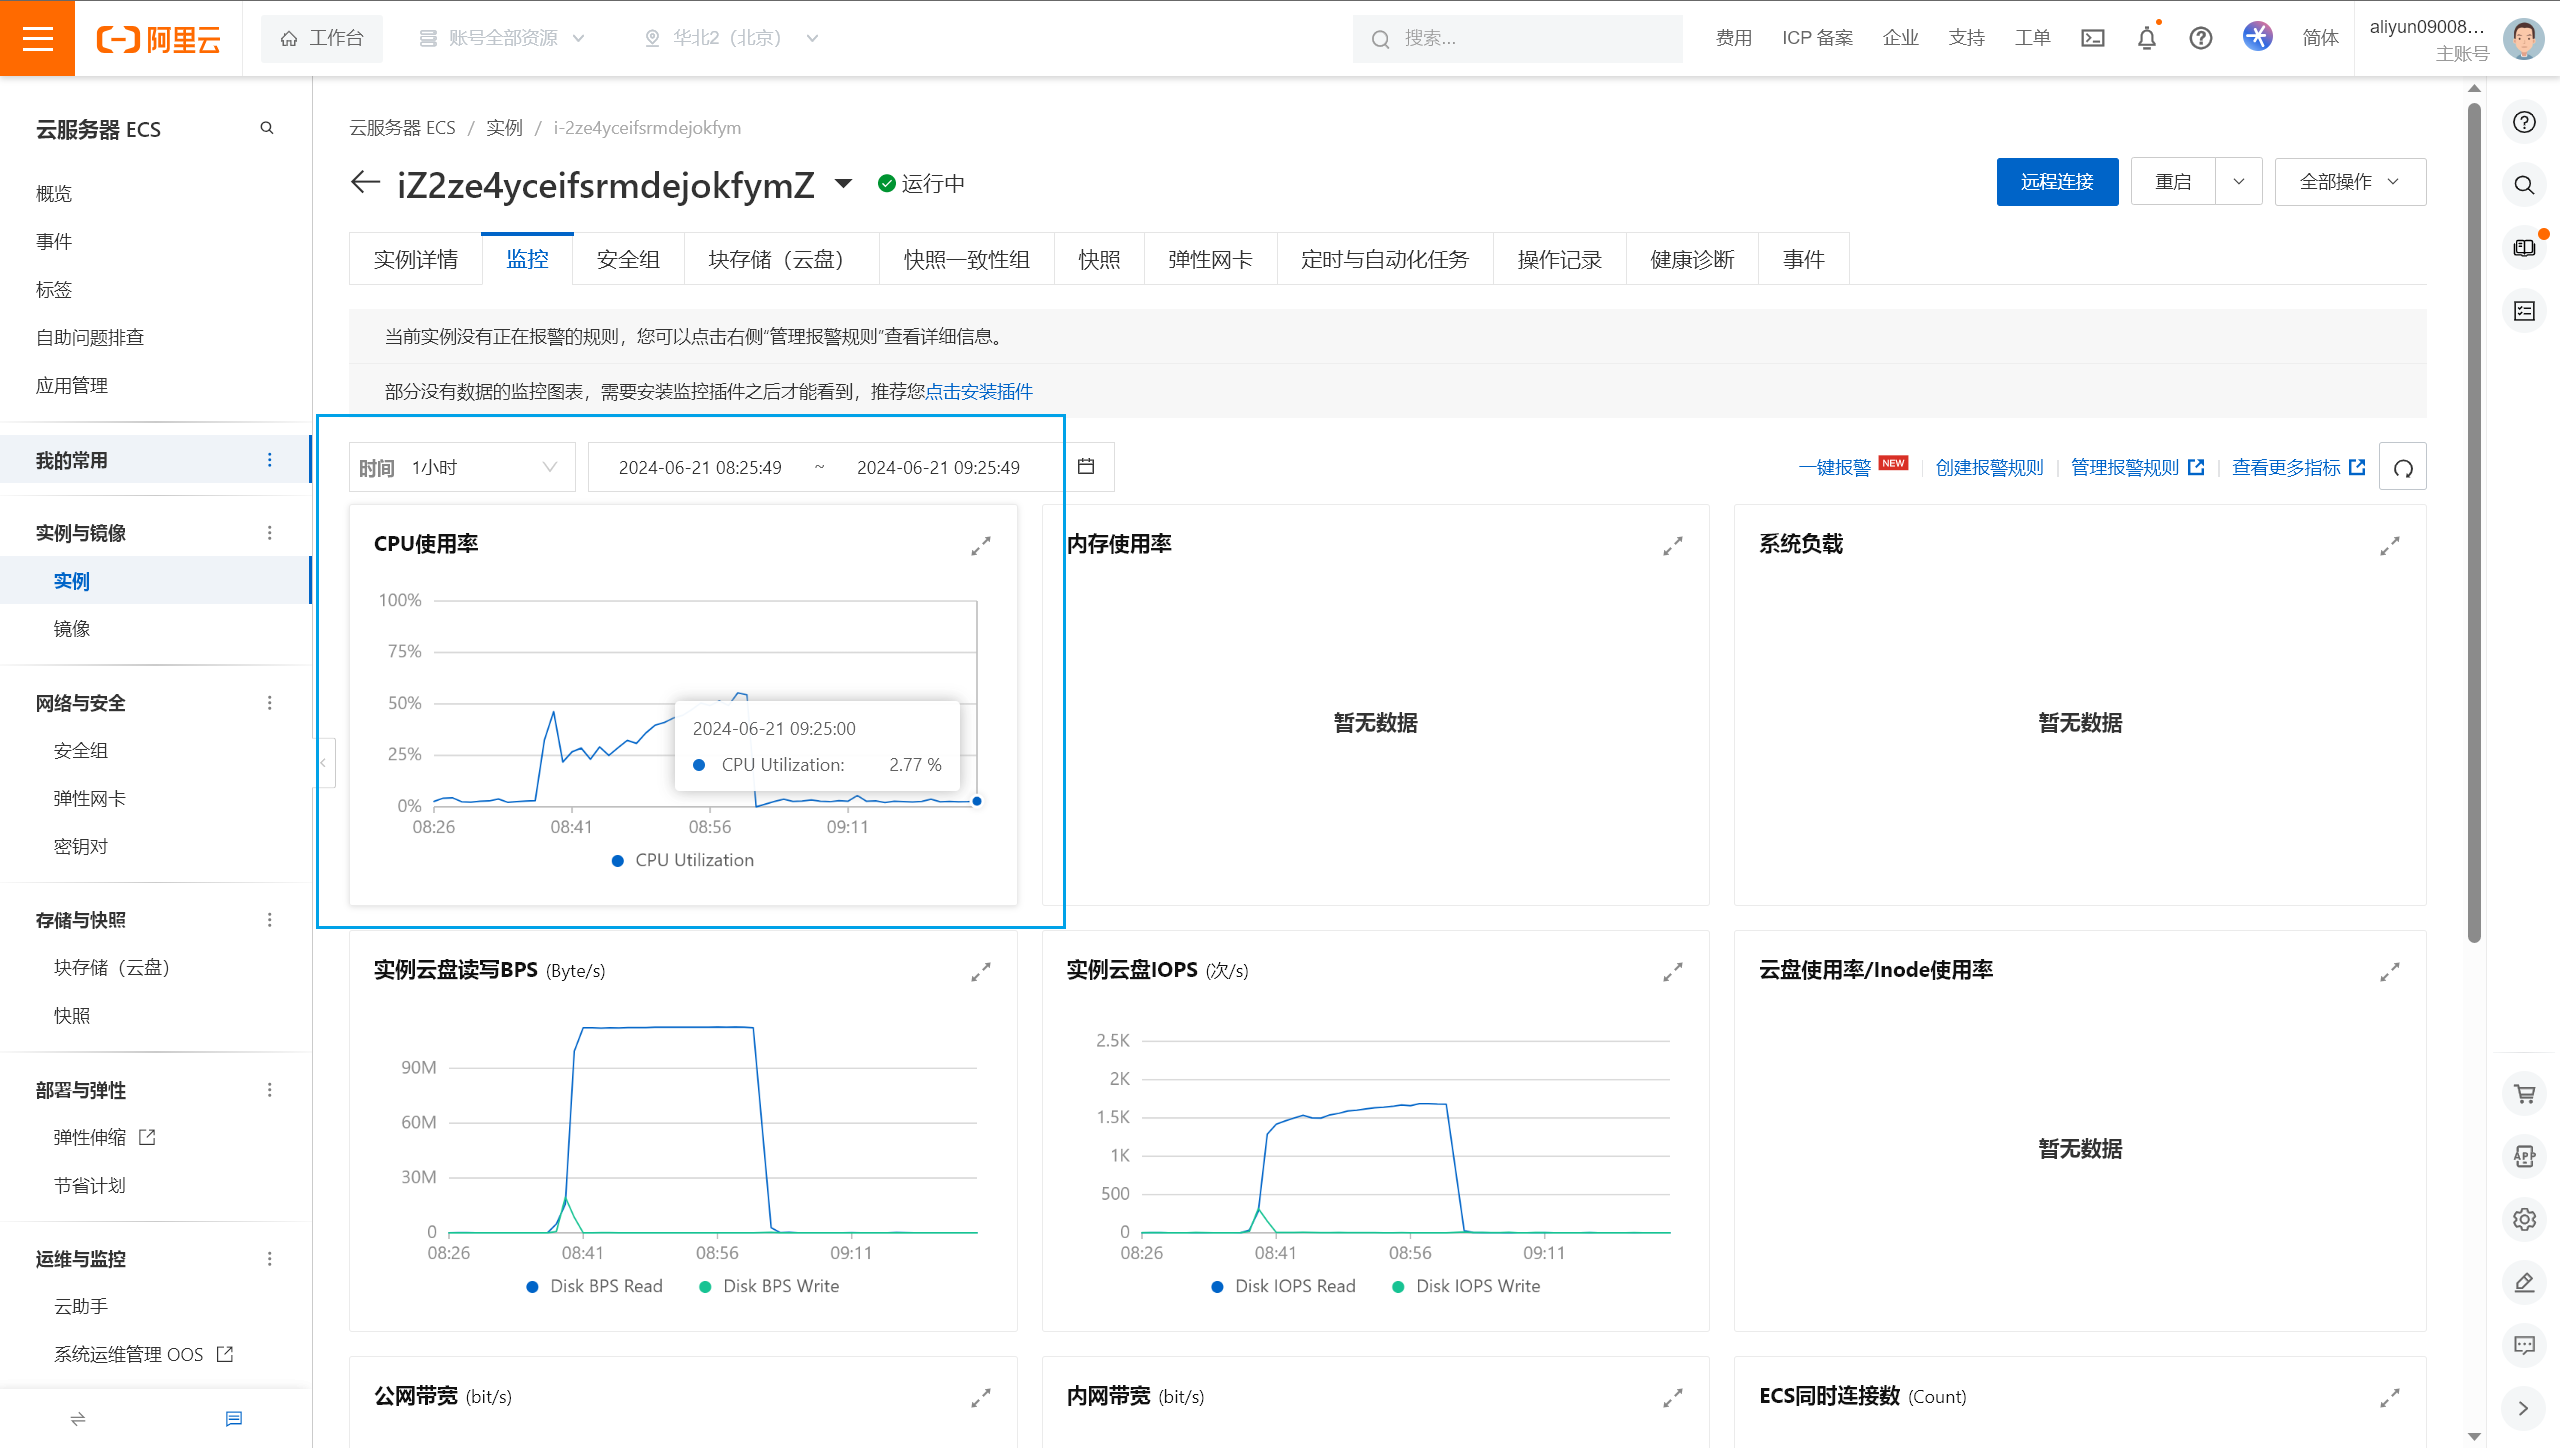Expand the 内存使用率 chart fullscreen
The image size is (2560, 1448).
point(1673,546)
